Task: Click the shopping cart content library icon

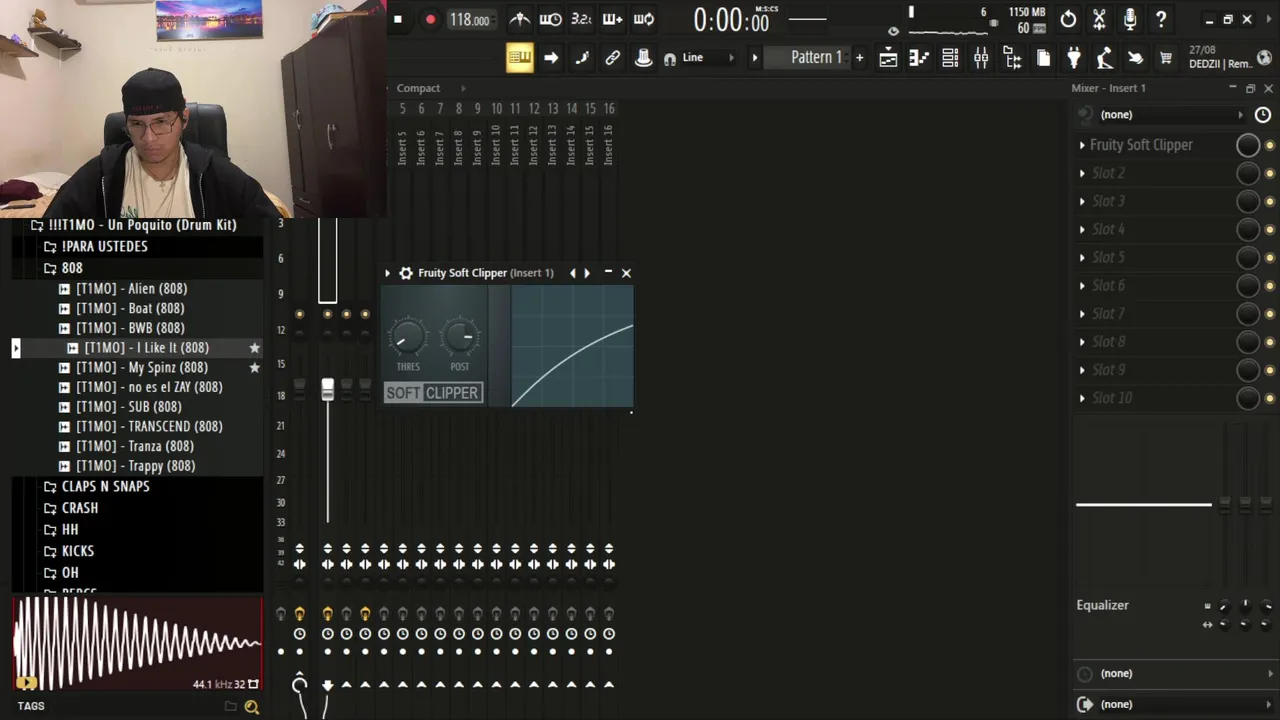Action: pos(1166,59)
